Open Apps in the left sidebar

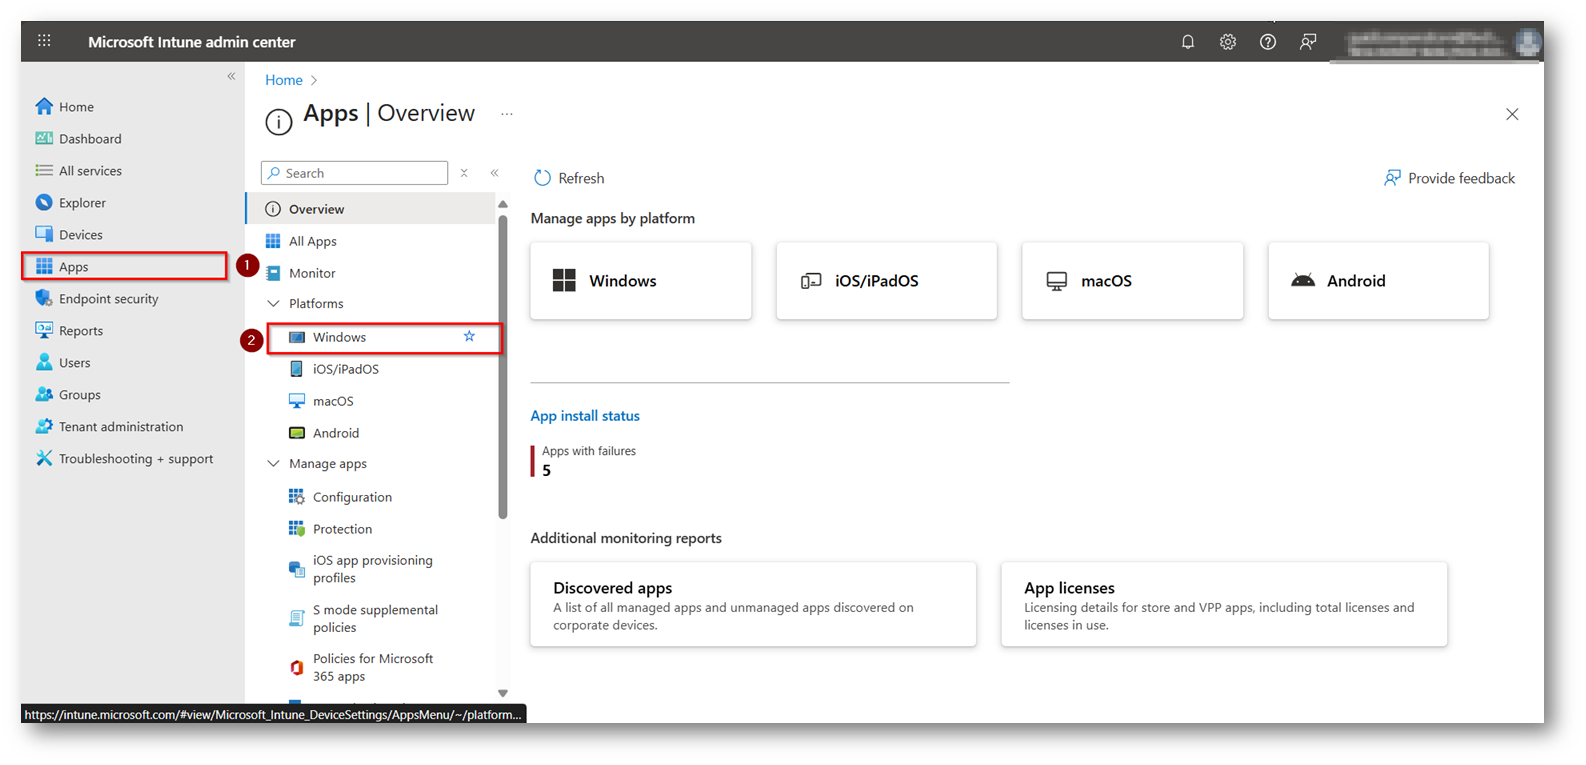click(125, 266)
